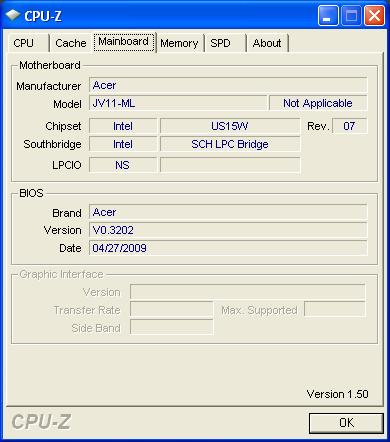Click the Manufacturer field showing Acer
This screenshot has width=390, height=442.
[x=228, y=85]
